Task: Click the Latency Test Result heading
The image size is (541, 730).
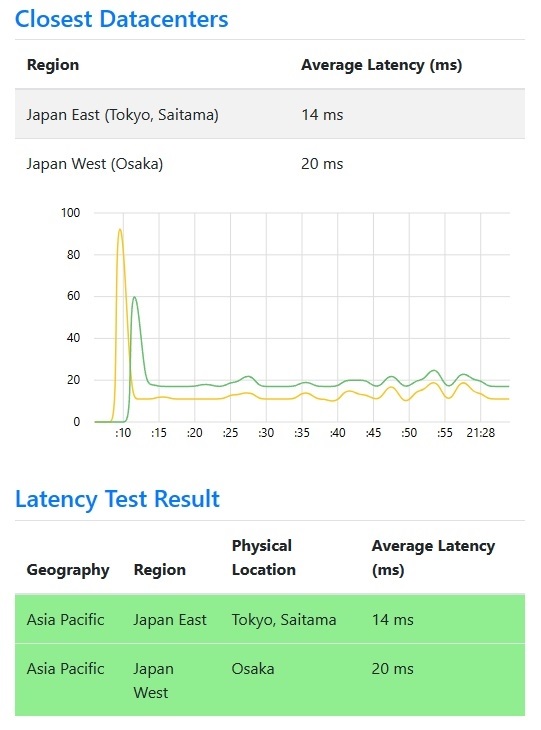Action: [117, 499]
